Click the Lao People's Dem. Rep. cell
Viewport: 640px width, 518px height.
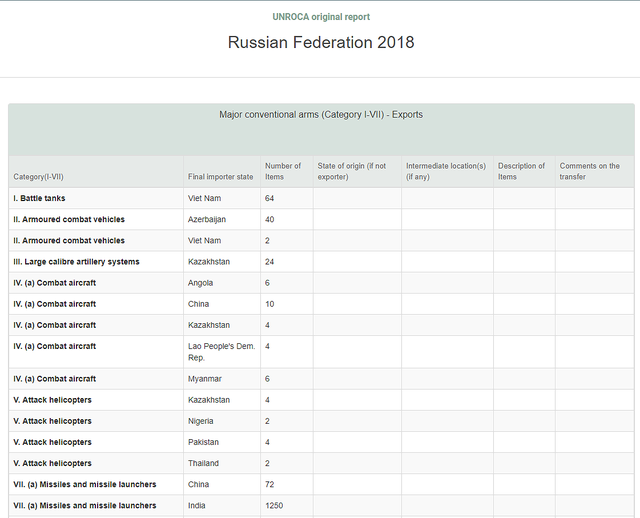point(222,352)
